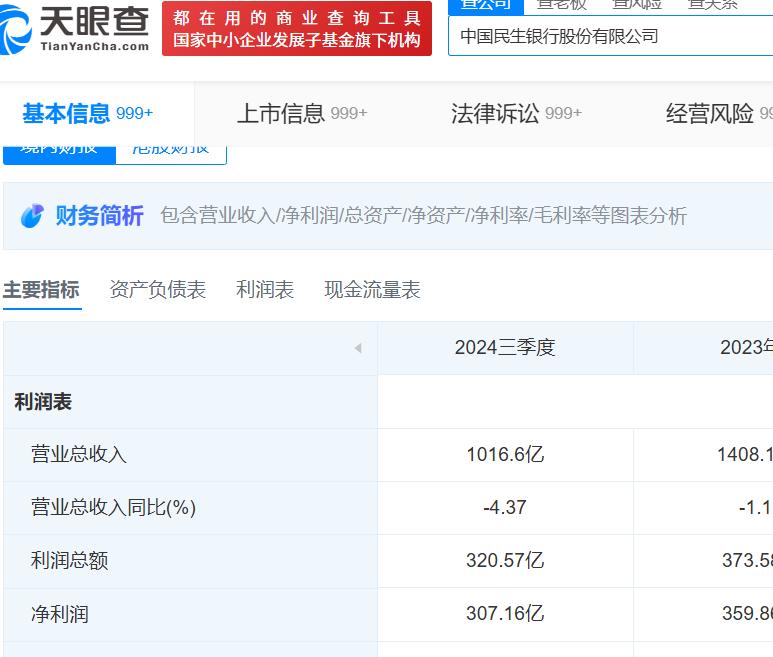Image resolution: width=773 pixels, height=657 pixels.
Task: Click the 2024三季度 column header
Action: 505,348
